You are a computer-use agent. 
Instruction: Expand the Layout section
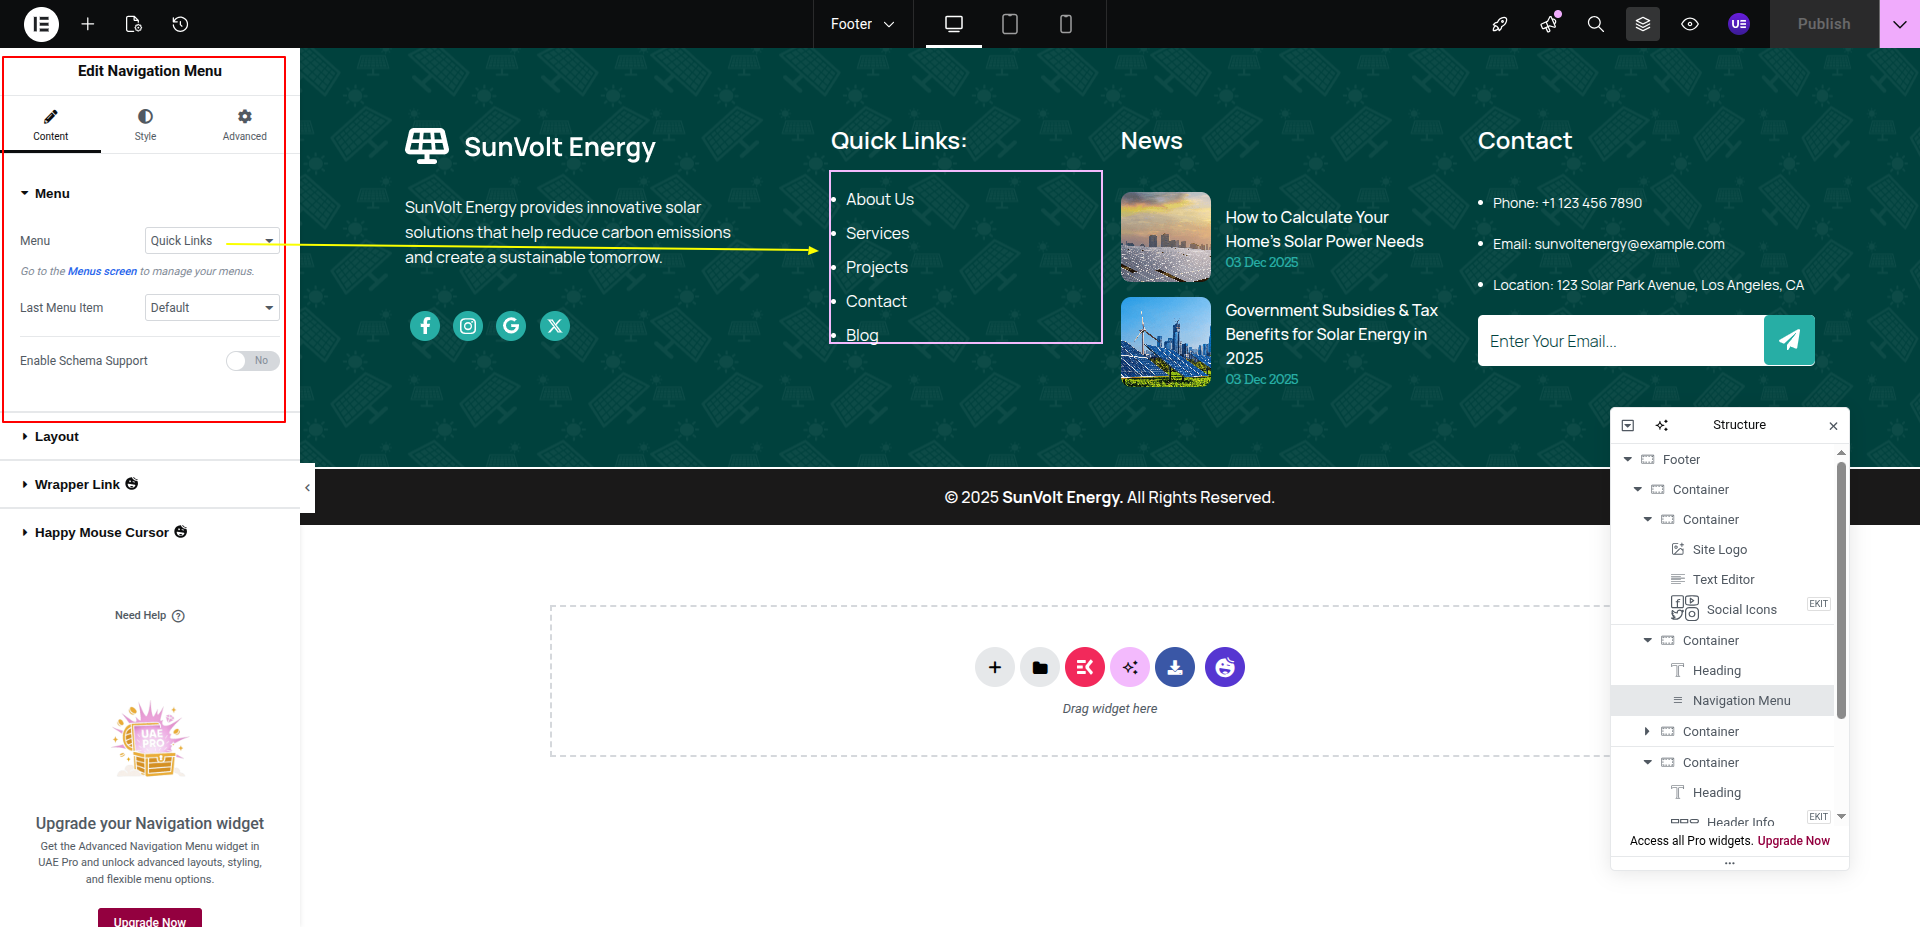[57, 437]
